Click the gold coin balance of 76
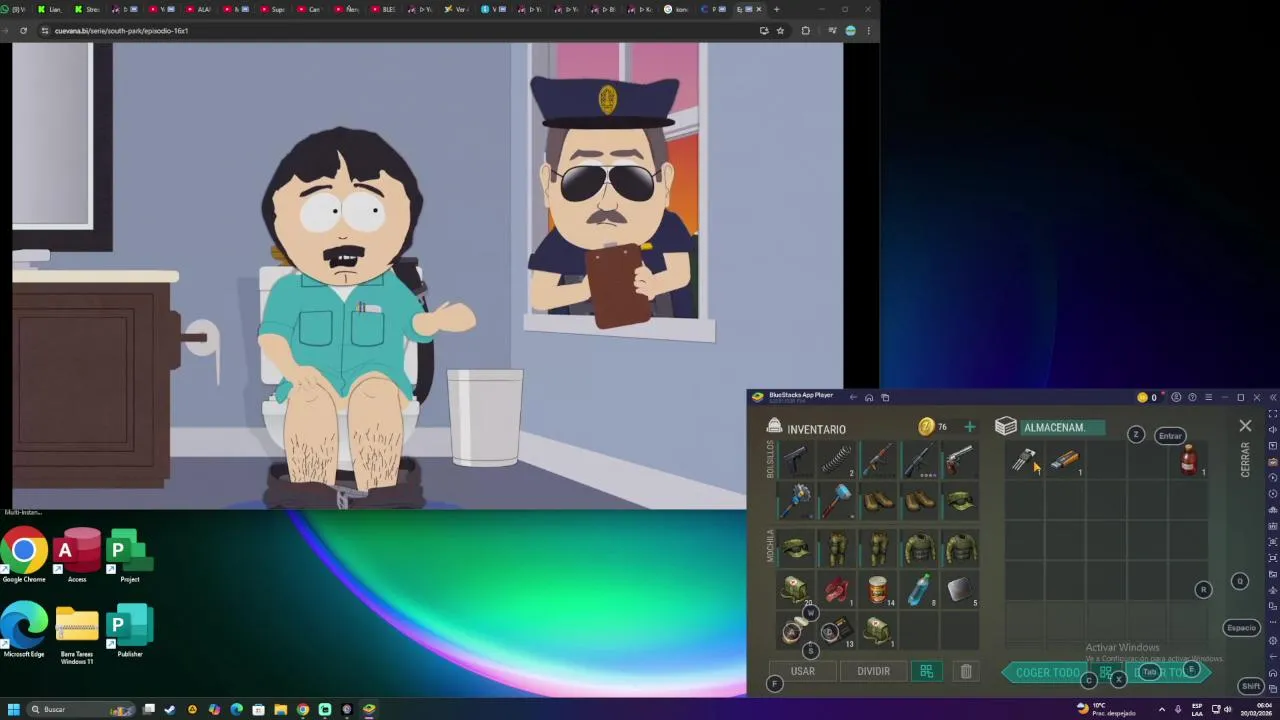Viewport: 1280px width, 720px height. pos(933,427)
